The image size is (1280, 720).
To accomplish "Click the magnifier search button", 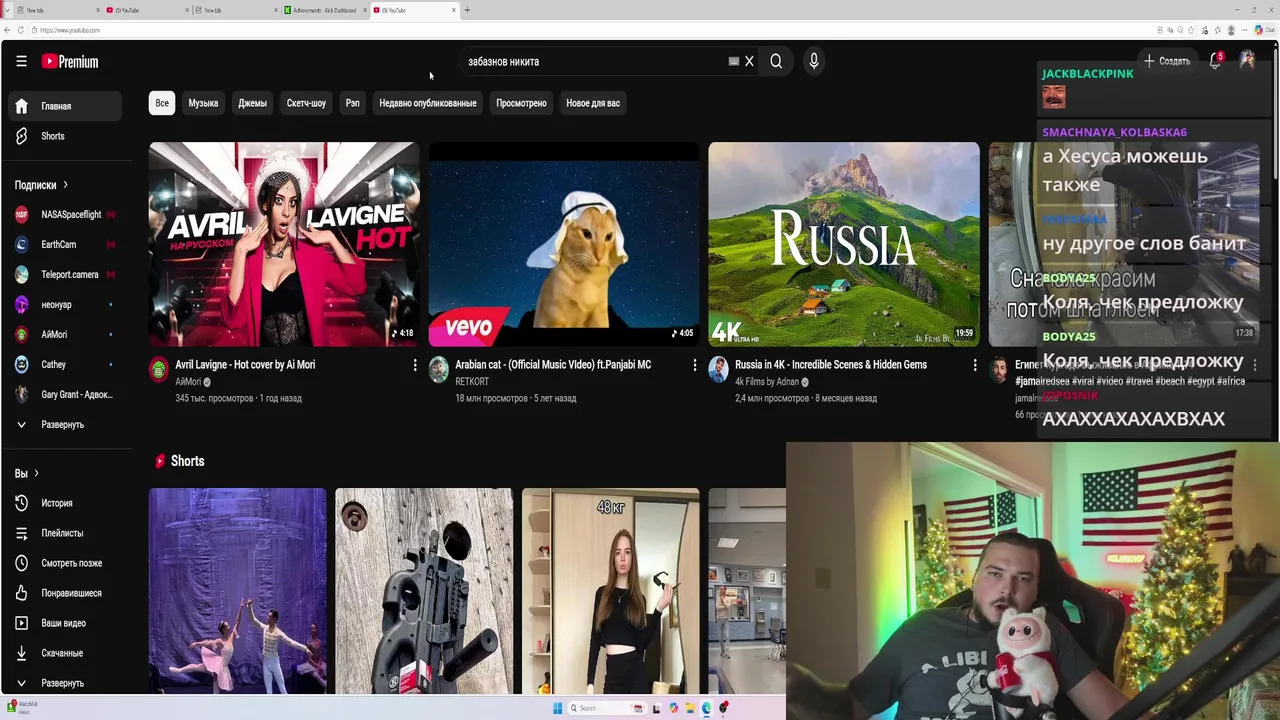I will 776,61.
